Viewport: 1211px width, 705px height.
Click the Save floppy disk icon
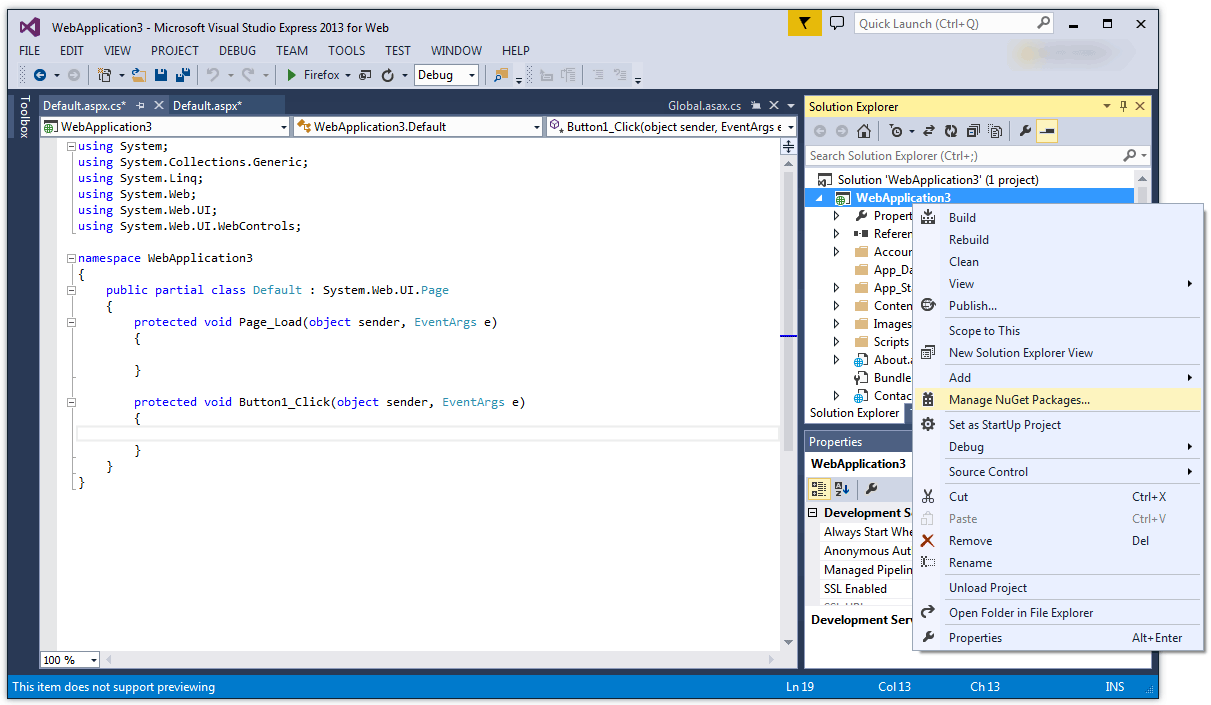coord(161,75)
